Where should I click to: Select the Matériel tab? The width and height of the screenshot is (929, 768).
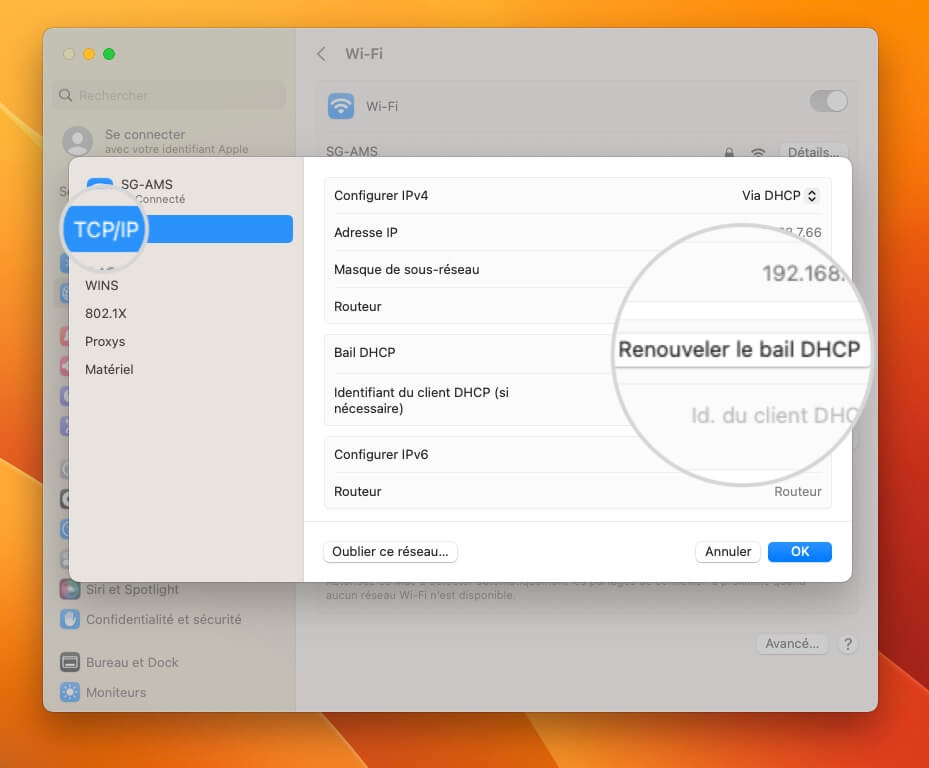(109, 369)
